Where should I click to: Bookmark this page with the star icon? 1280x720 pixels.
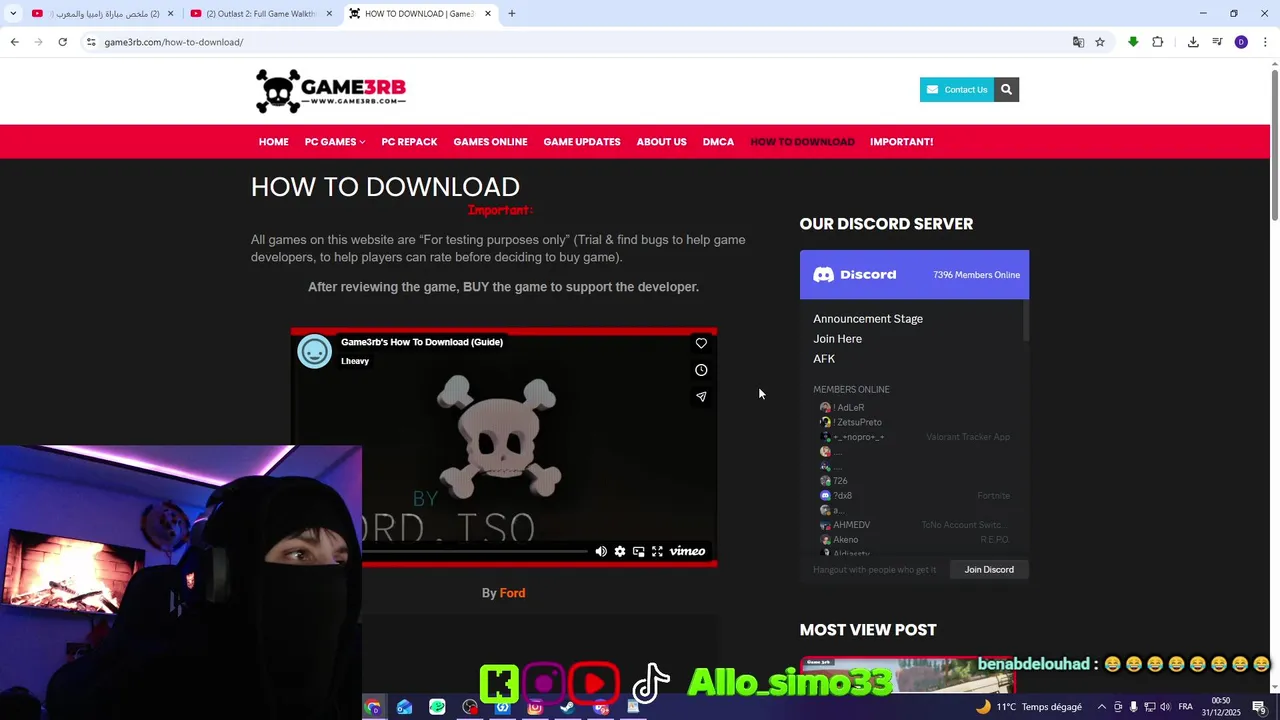coord(1100,42)
